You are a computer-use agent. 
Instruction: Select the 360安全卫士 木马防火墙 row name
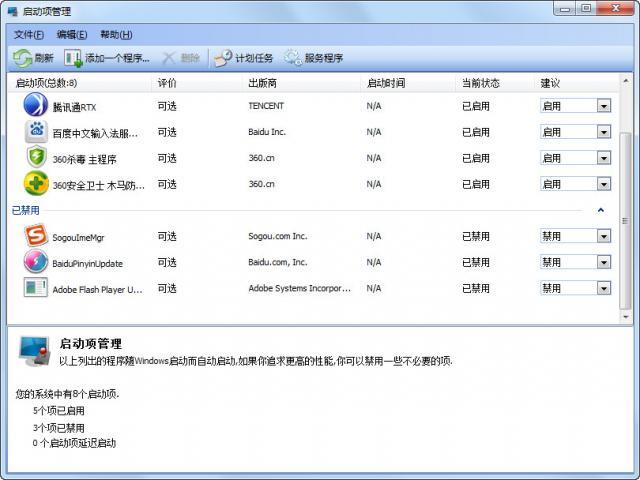(99, 186)
